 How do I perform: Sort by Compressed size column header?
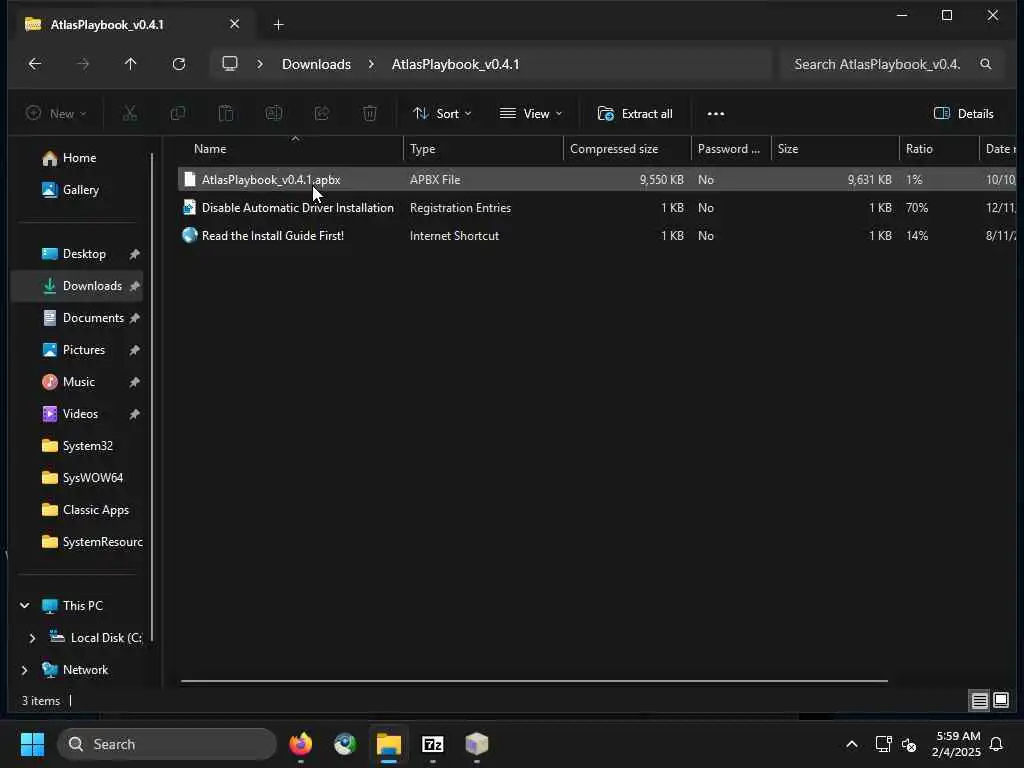627,149
